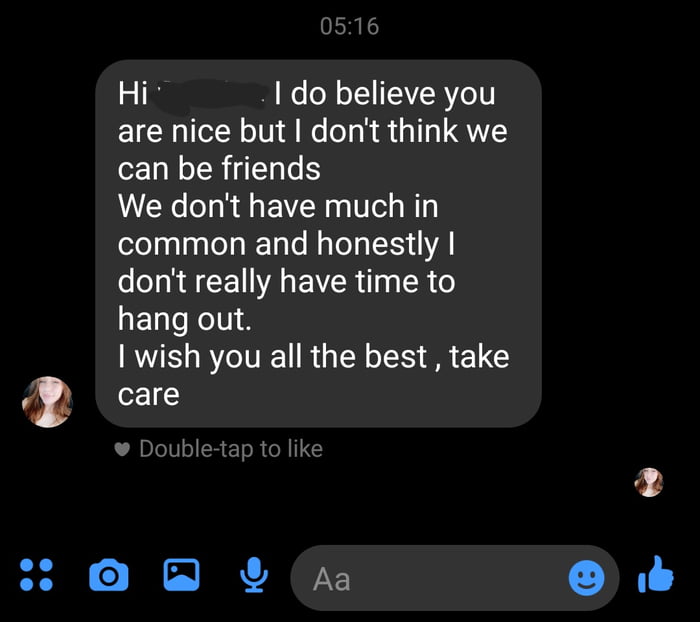Select the "can be friends" message line
Image resolution: width=700 pixels, height=622 pixels.
[x=219, y=168]
